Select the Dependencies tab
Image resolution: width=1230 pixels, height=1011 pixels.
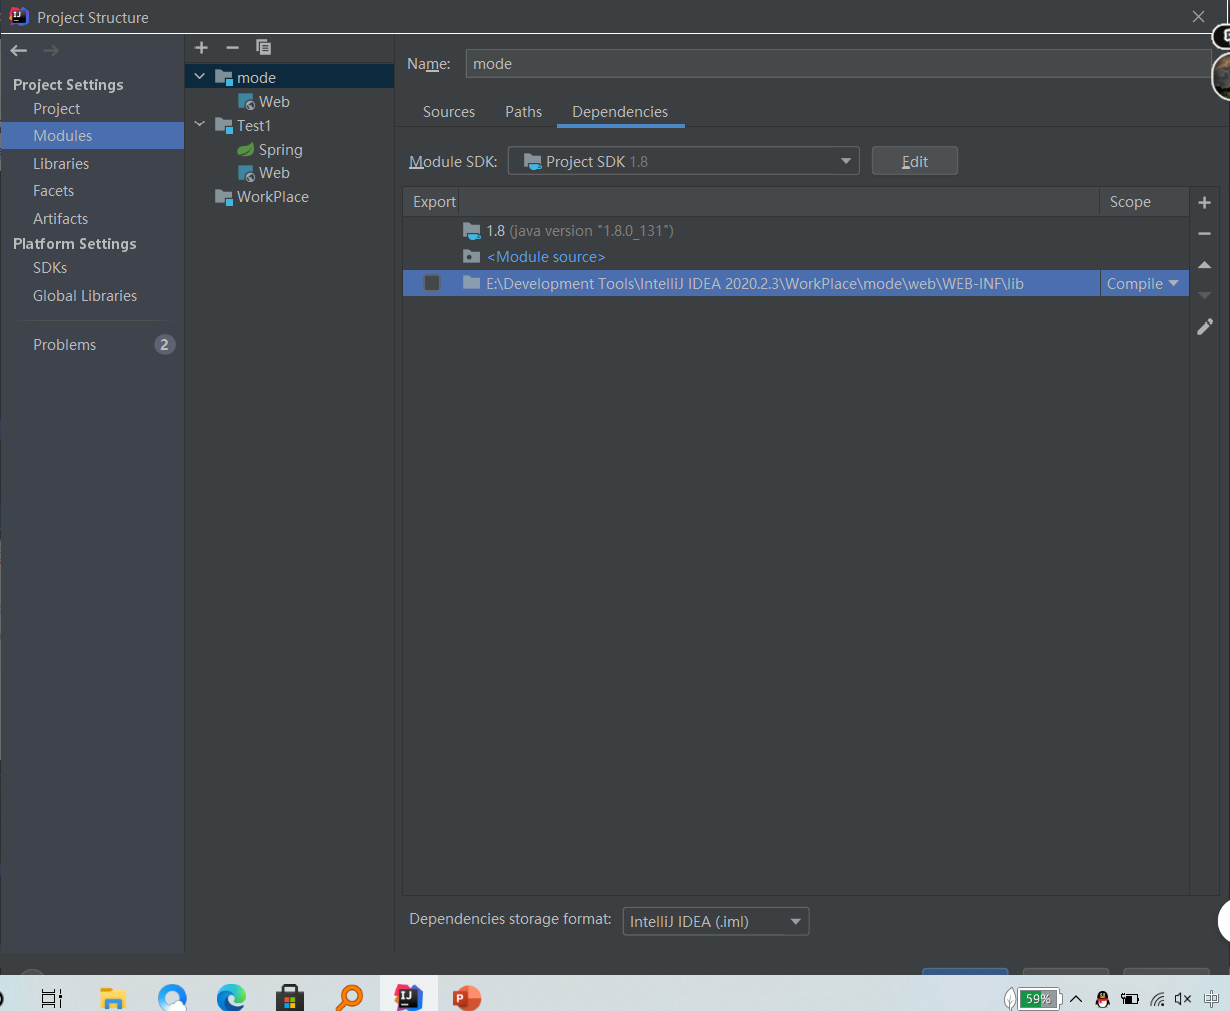[620, 112]
